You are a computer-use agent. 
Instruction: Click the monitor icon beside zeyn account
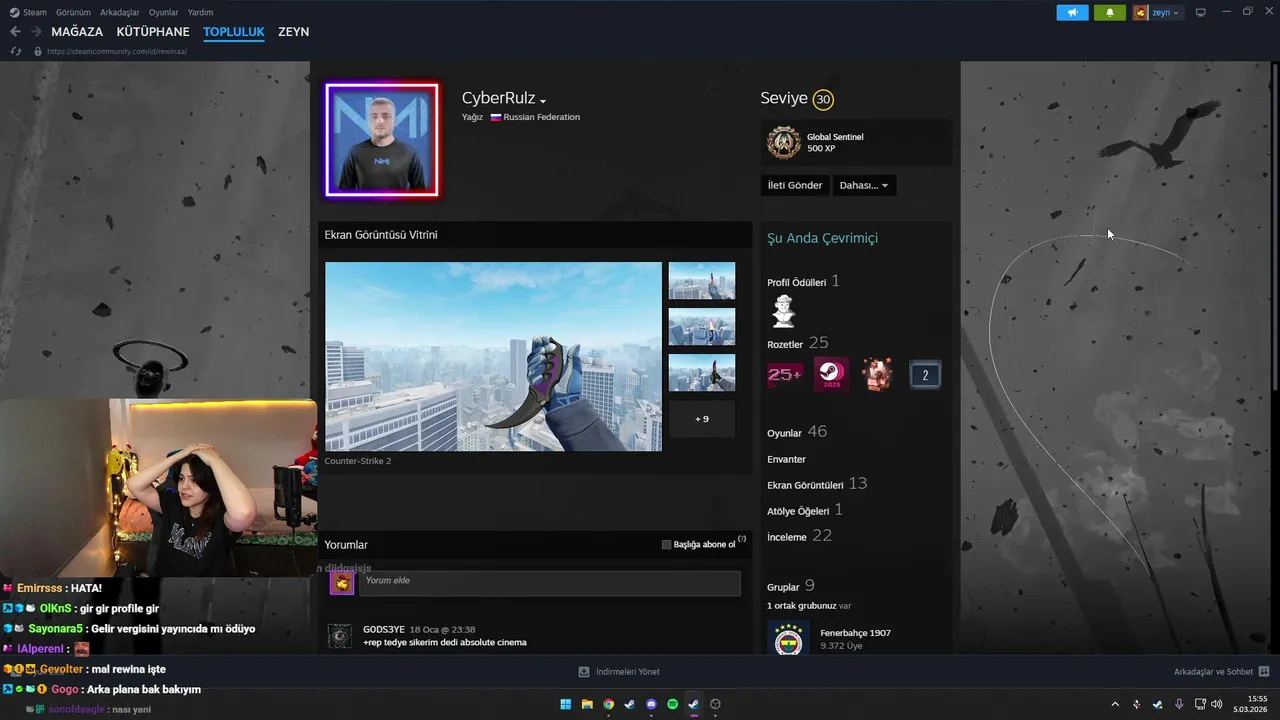(x=1200, y=12)
